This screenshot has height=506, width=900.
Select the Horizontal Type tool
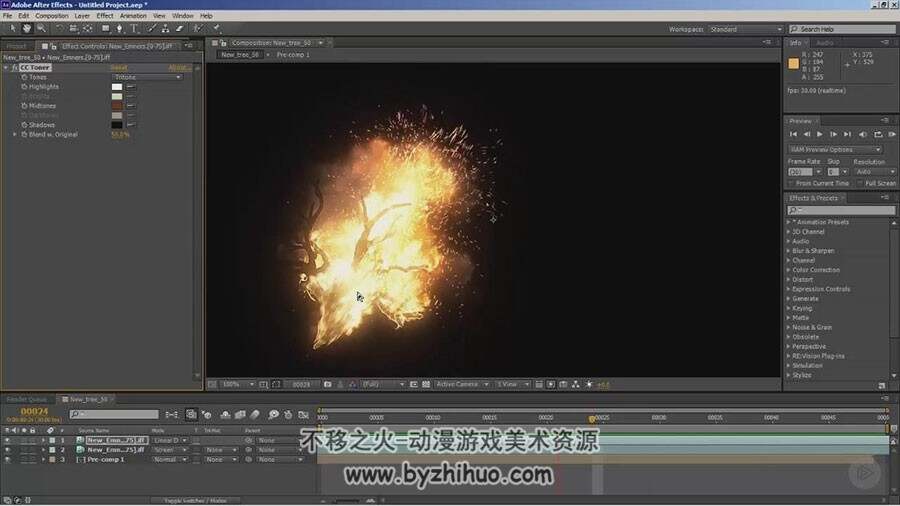pyautogui.click(x=134, y=28)
